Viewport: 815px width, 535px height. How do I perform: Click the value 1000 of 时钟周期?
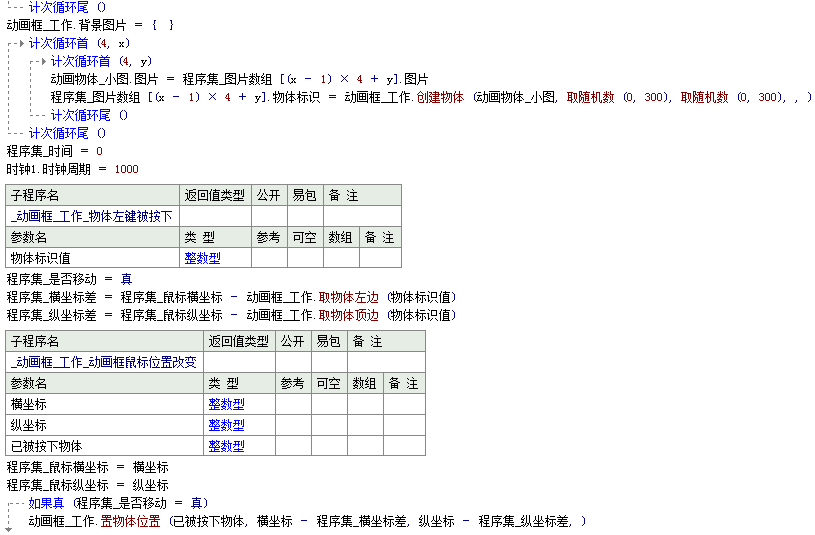pyautogui.click(x=126, y=169)
